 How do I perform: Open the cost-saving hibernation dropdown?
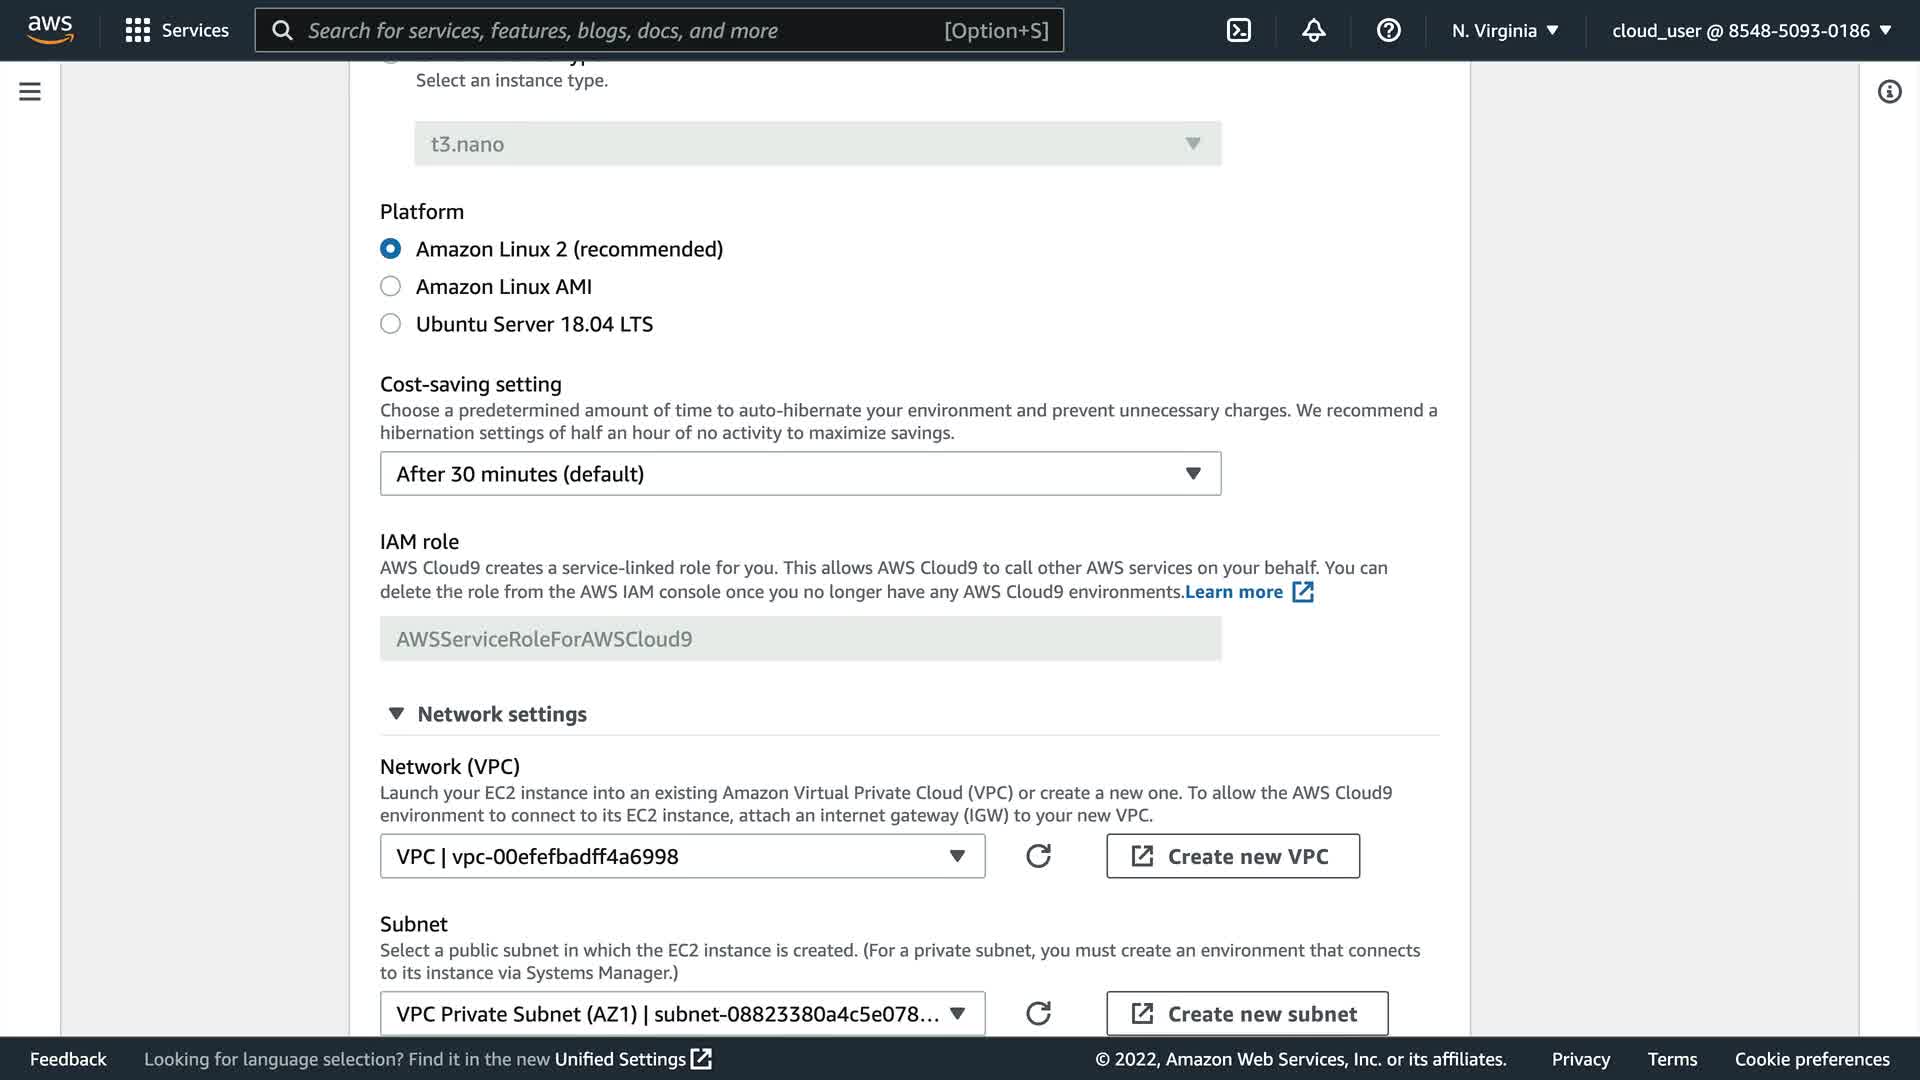800,474
